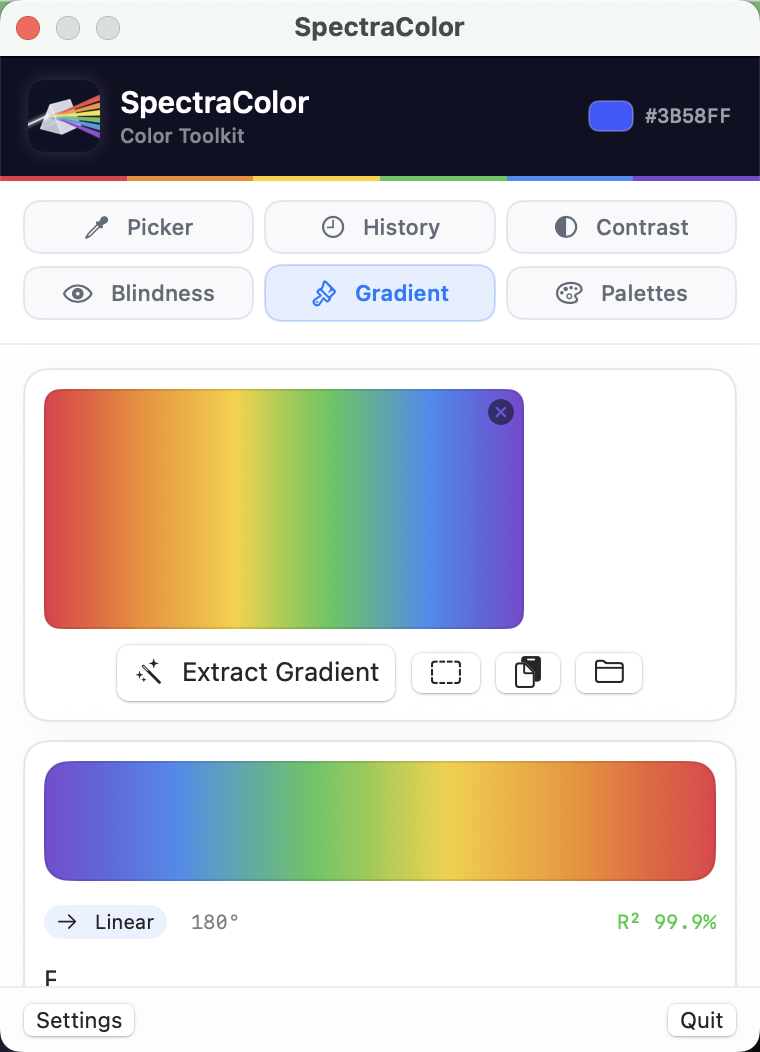Quit the application
Viewport: 760px width, 1052px height.
(x=701, y=1020)
